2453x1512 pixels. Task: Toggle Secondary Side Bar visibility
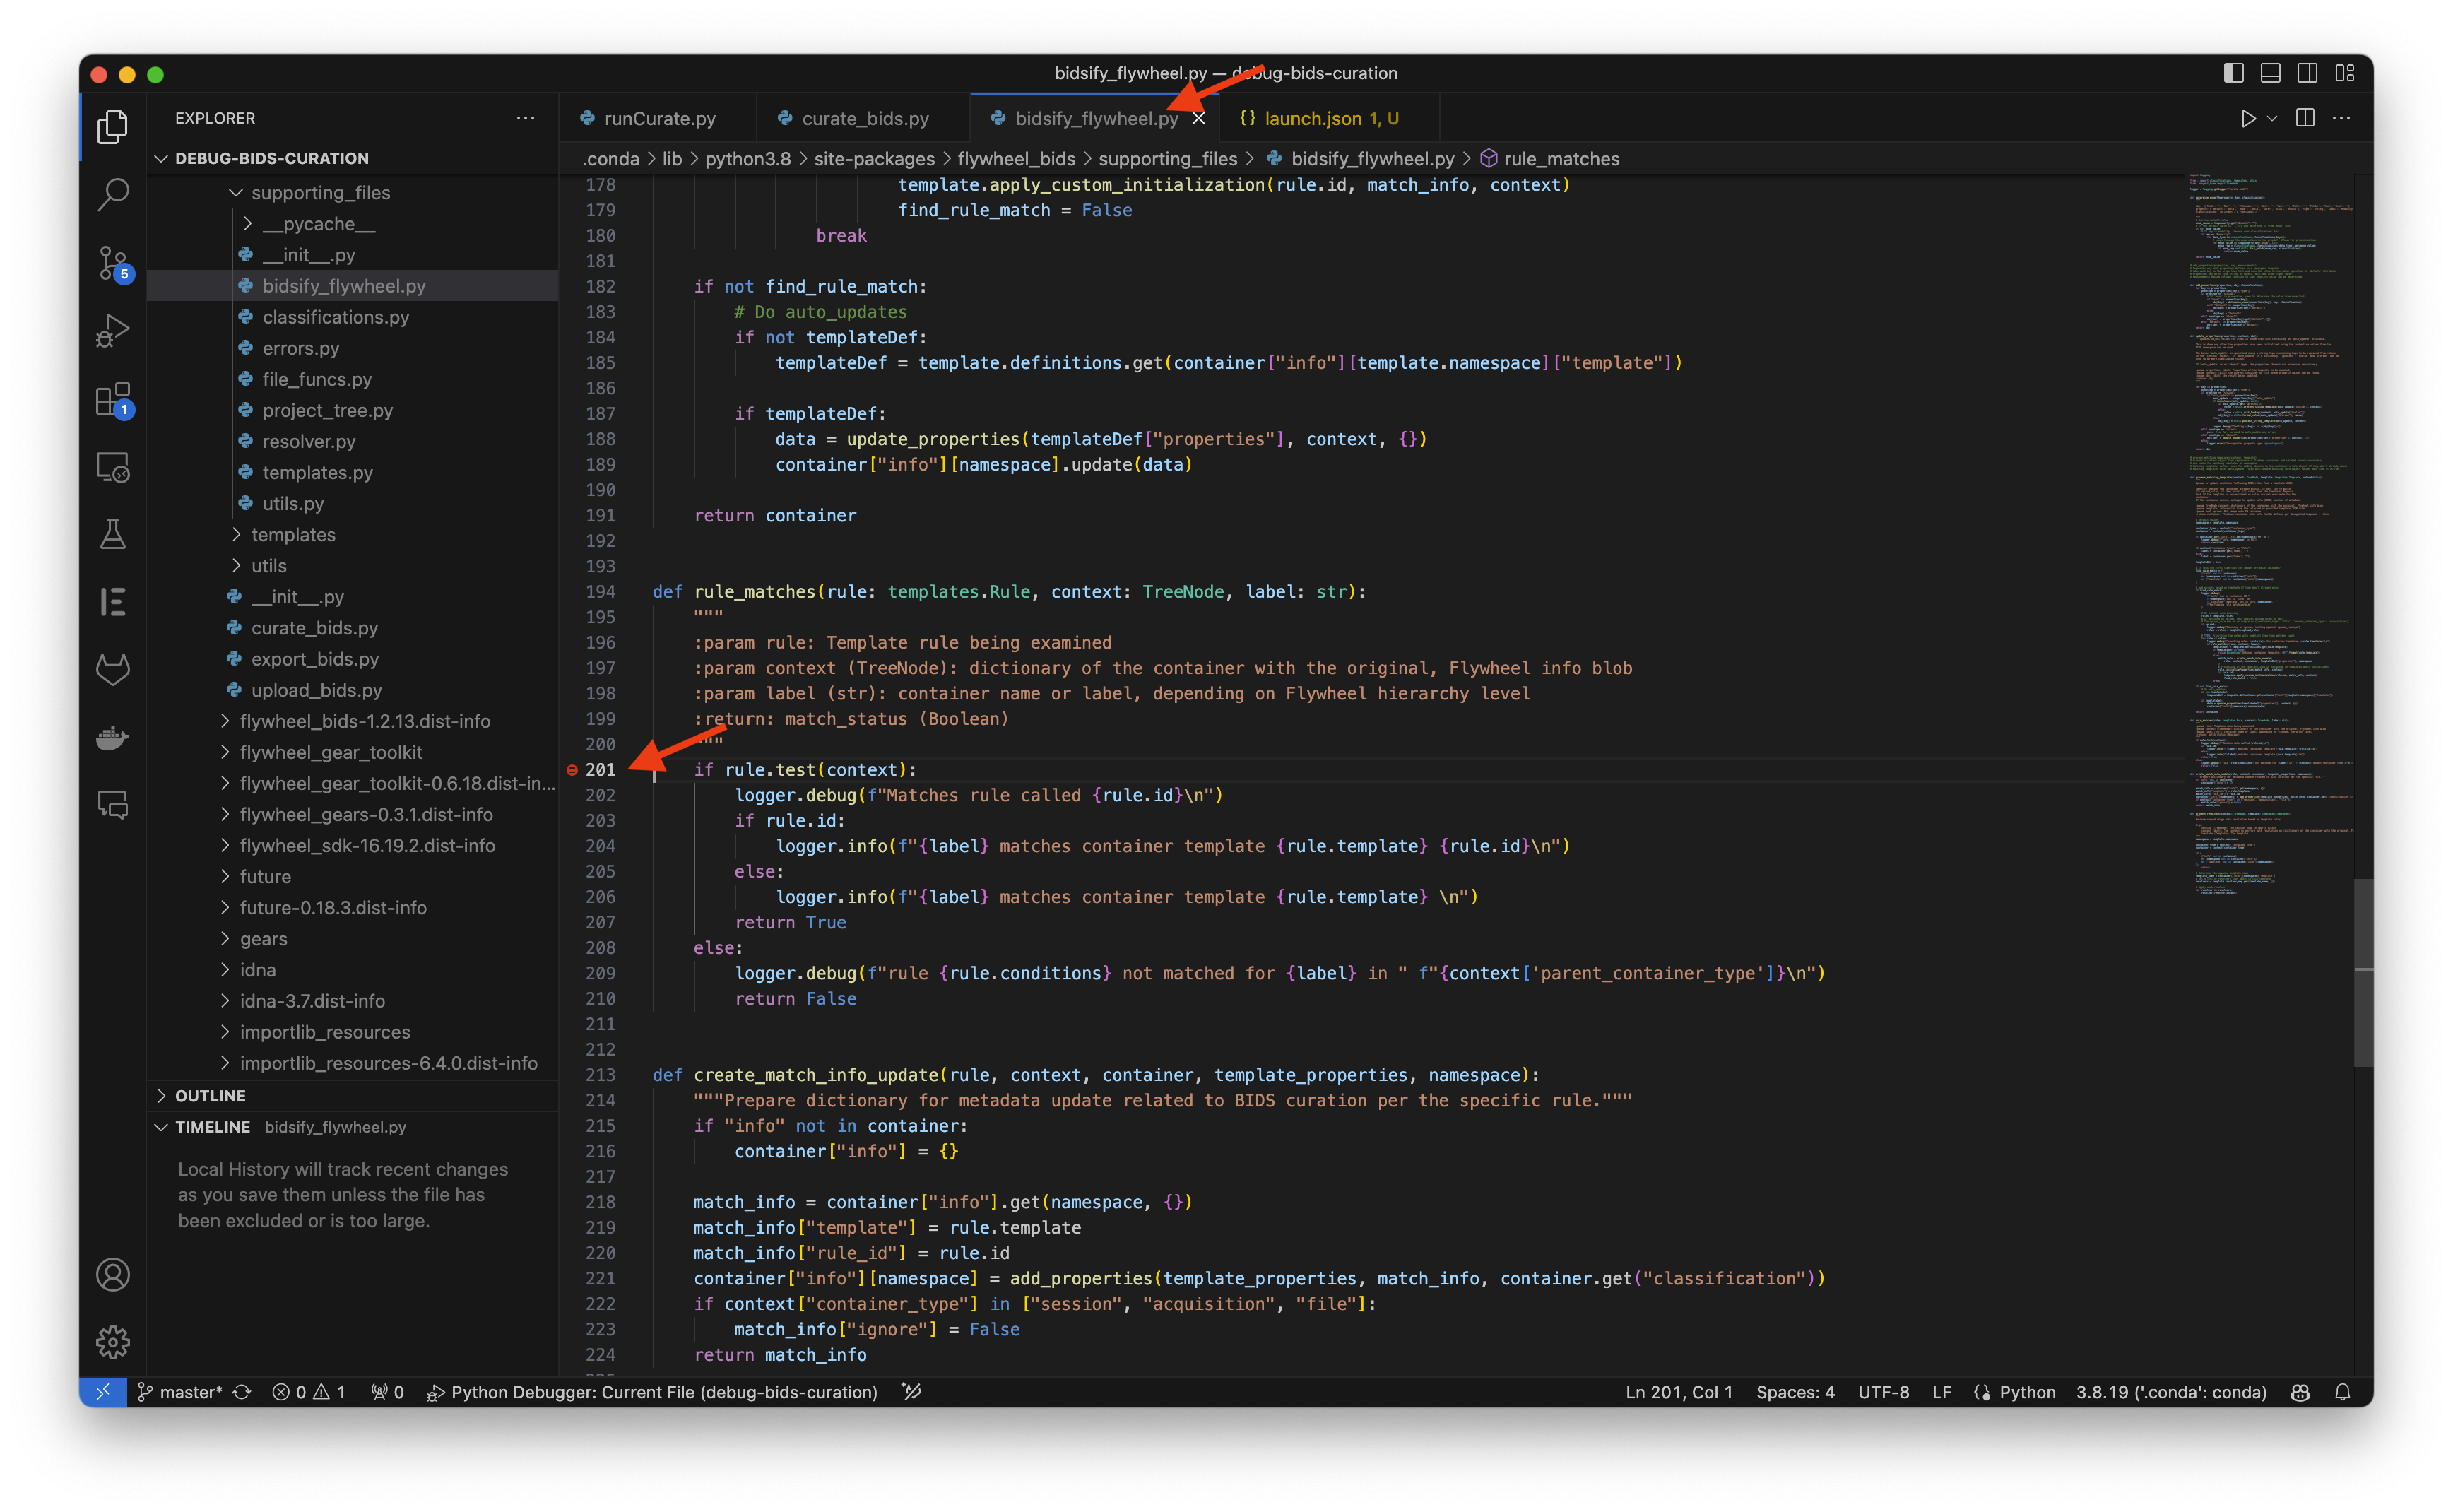click(2308, 73)
